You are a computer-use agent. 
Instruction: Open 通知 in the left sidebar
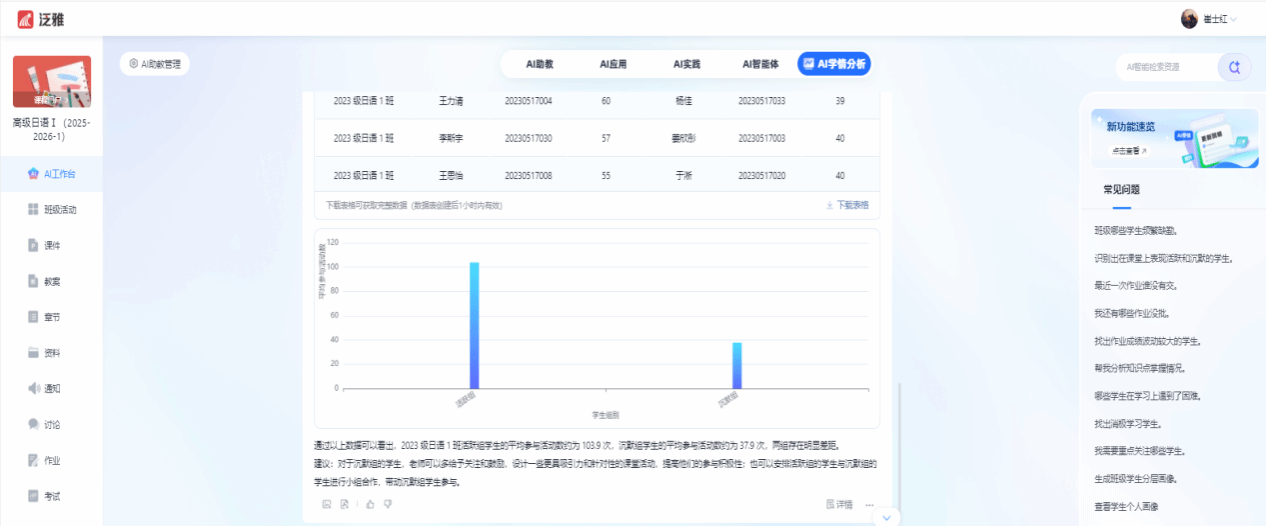tap(52, 388)
